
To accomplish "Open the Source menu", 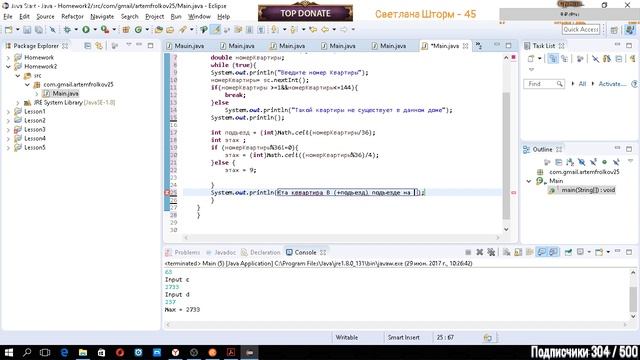I will coord(45,17).
